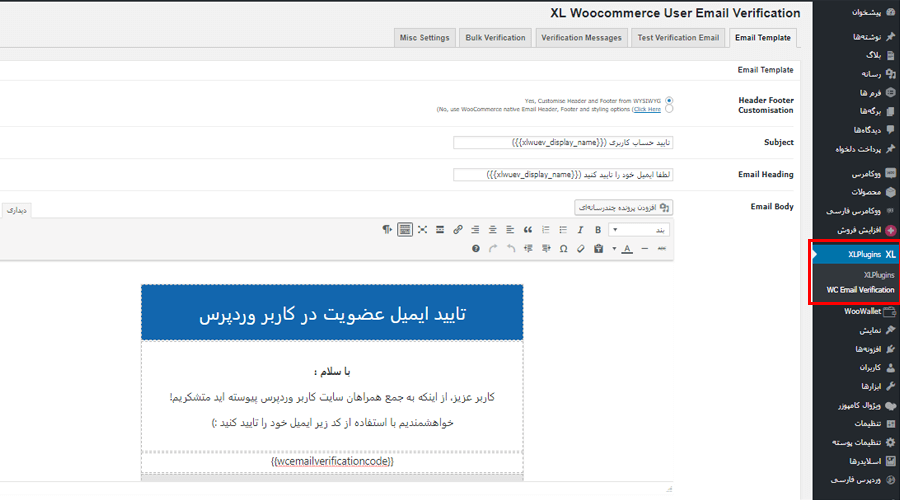Open Appearance (نمایش) in the sidebar

click(x=870, y=330)
